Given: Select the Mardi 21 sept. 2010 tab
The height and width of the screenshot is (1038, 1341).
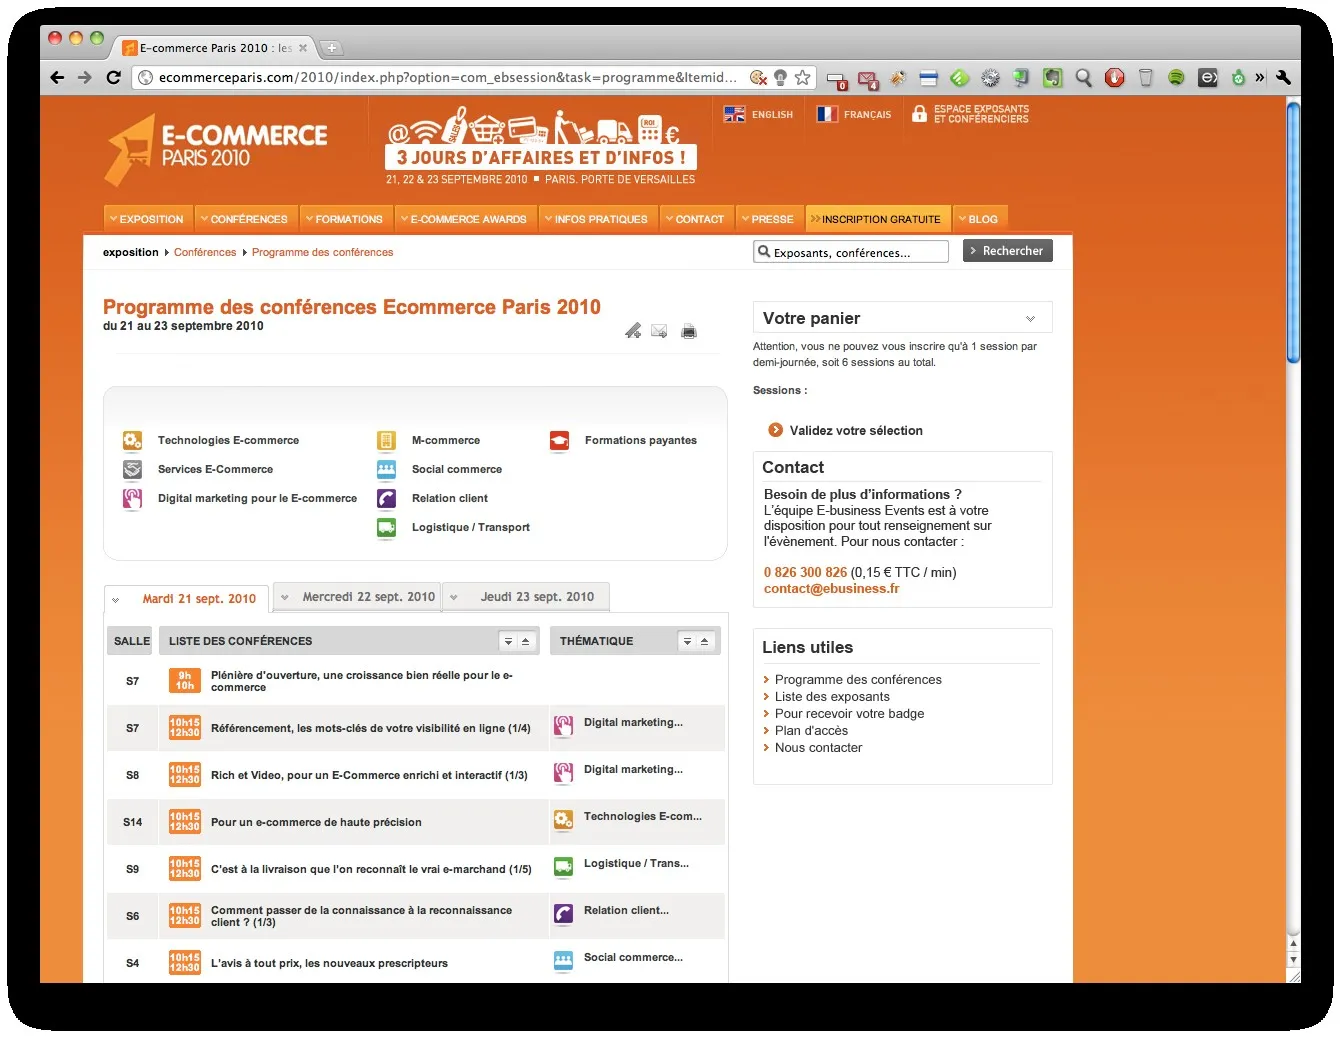Looking at the screenshot, I should click(187, 599).
